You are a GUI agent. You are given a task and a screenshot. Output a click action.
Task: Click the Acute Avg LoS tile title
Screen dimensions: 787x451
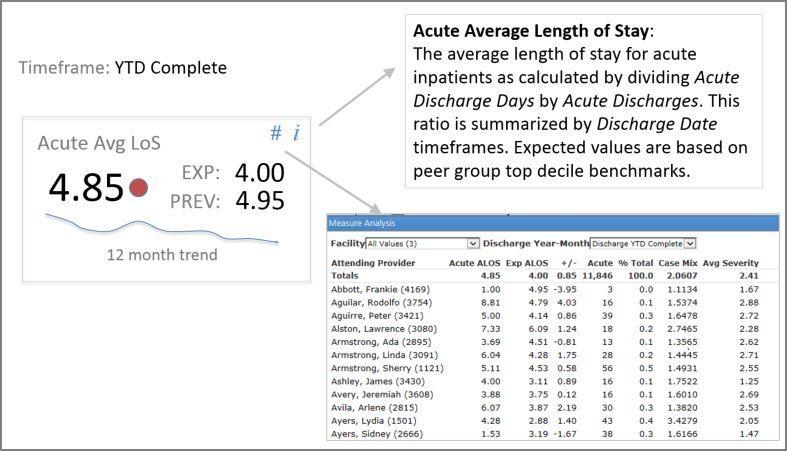[x=99, y=143]
